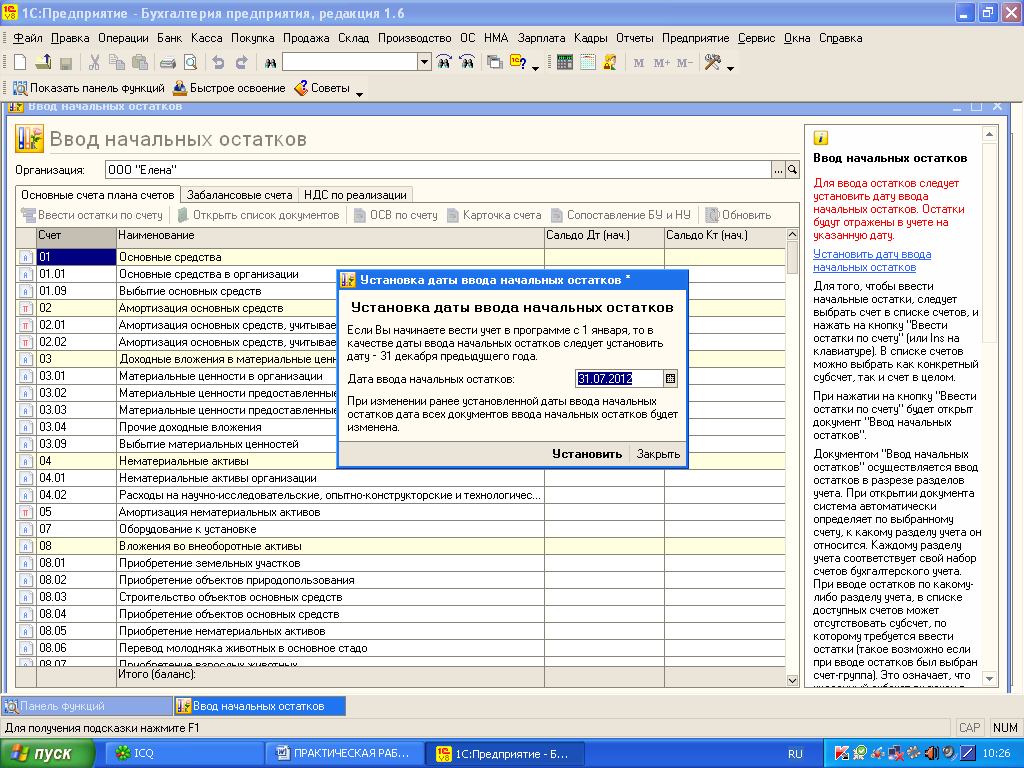Create a new document with toolbar icon
Image resolution: width=1024 pixels, height=768 pixels.
(20, 63)
